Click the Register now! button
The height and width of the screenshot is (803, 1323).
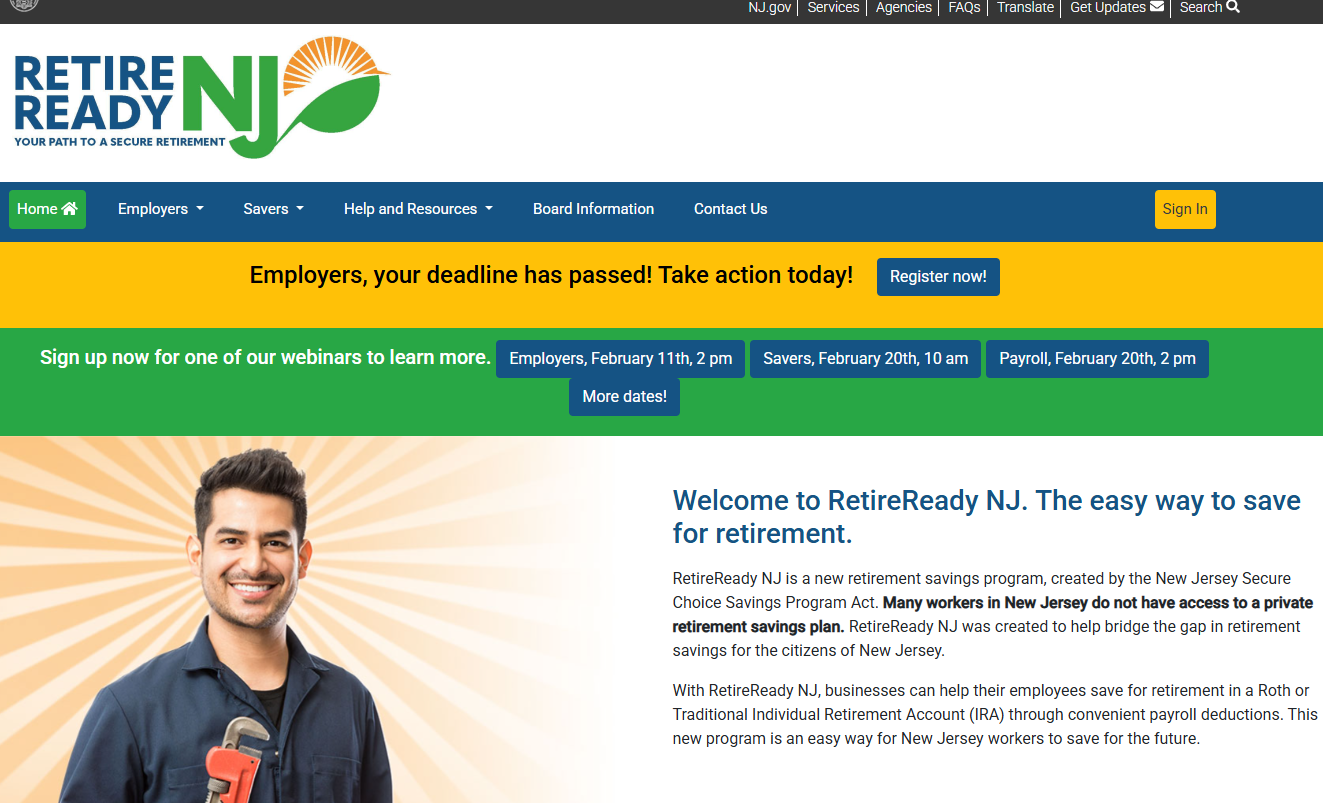point(937,276)
